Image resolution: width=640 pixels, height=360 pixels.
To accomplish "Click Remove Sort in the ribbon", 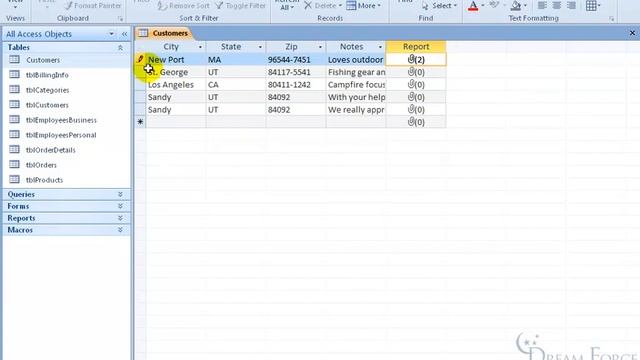I will tap(184, 6).
